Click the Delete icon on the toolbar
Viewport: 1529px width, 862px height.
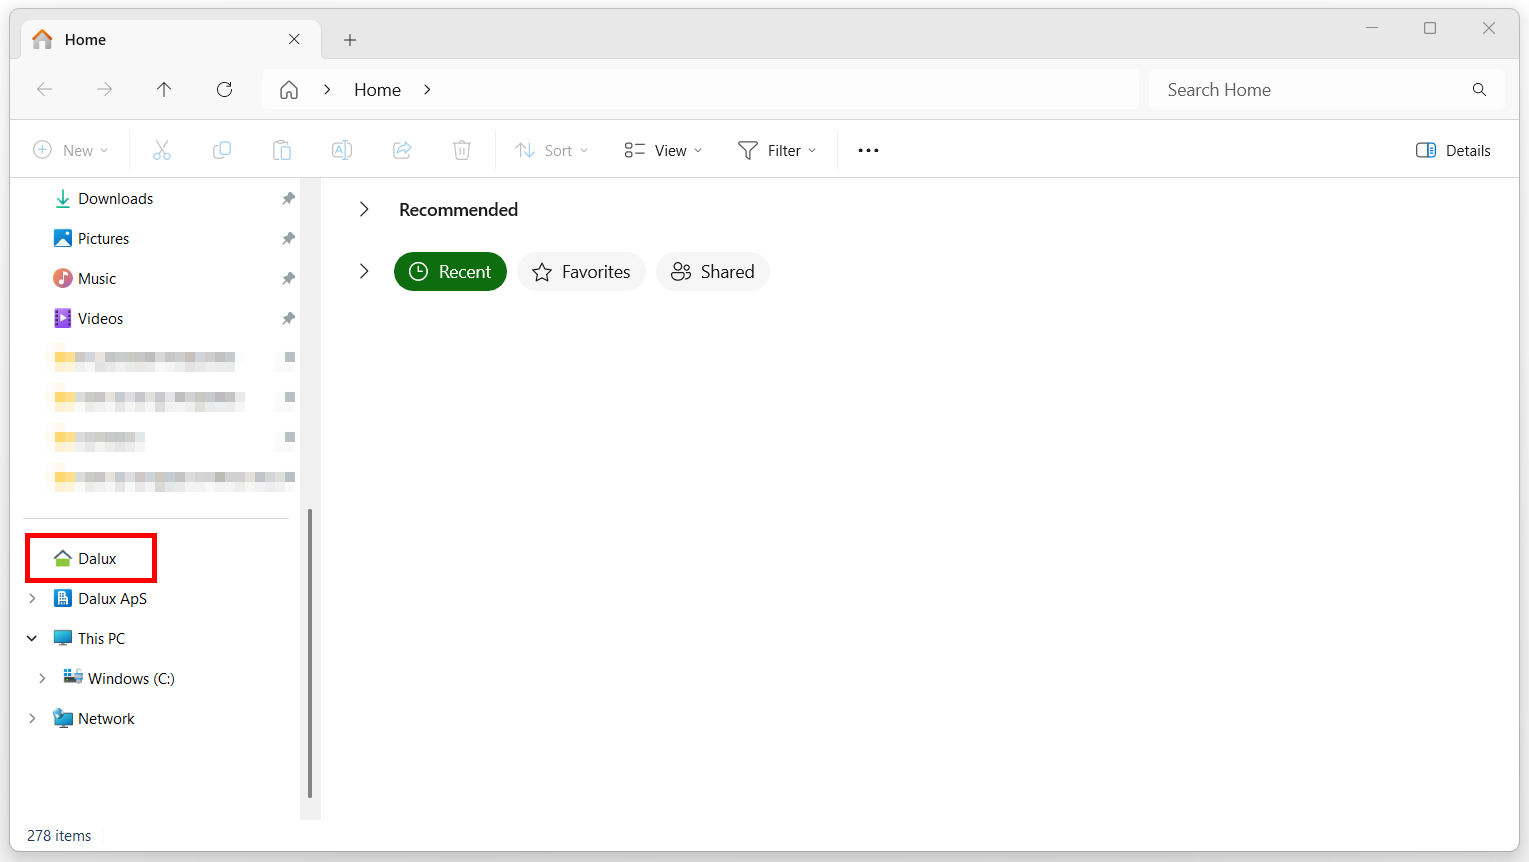coord(462,149)
